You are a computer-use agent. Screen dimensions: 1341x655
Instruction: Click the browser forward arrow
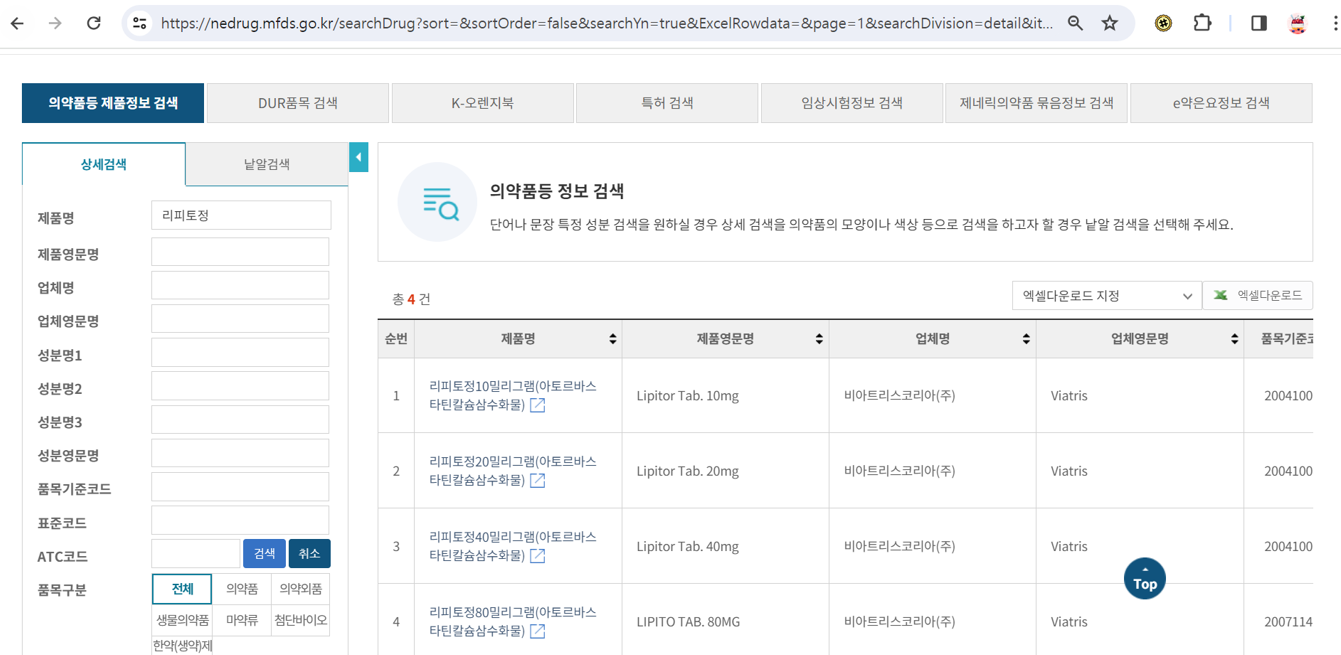click(55, 23)
